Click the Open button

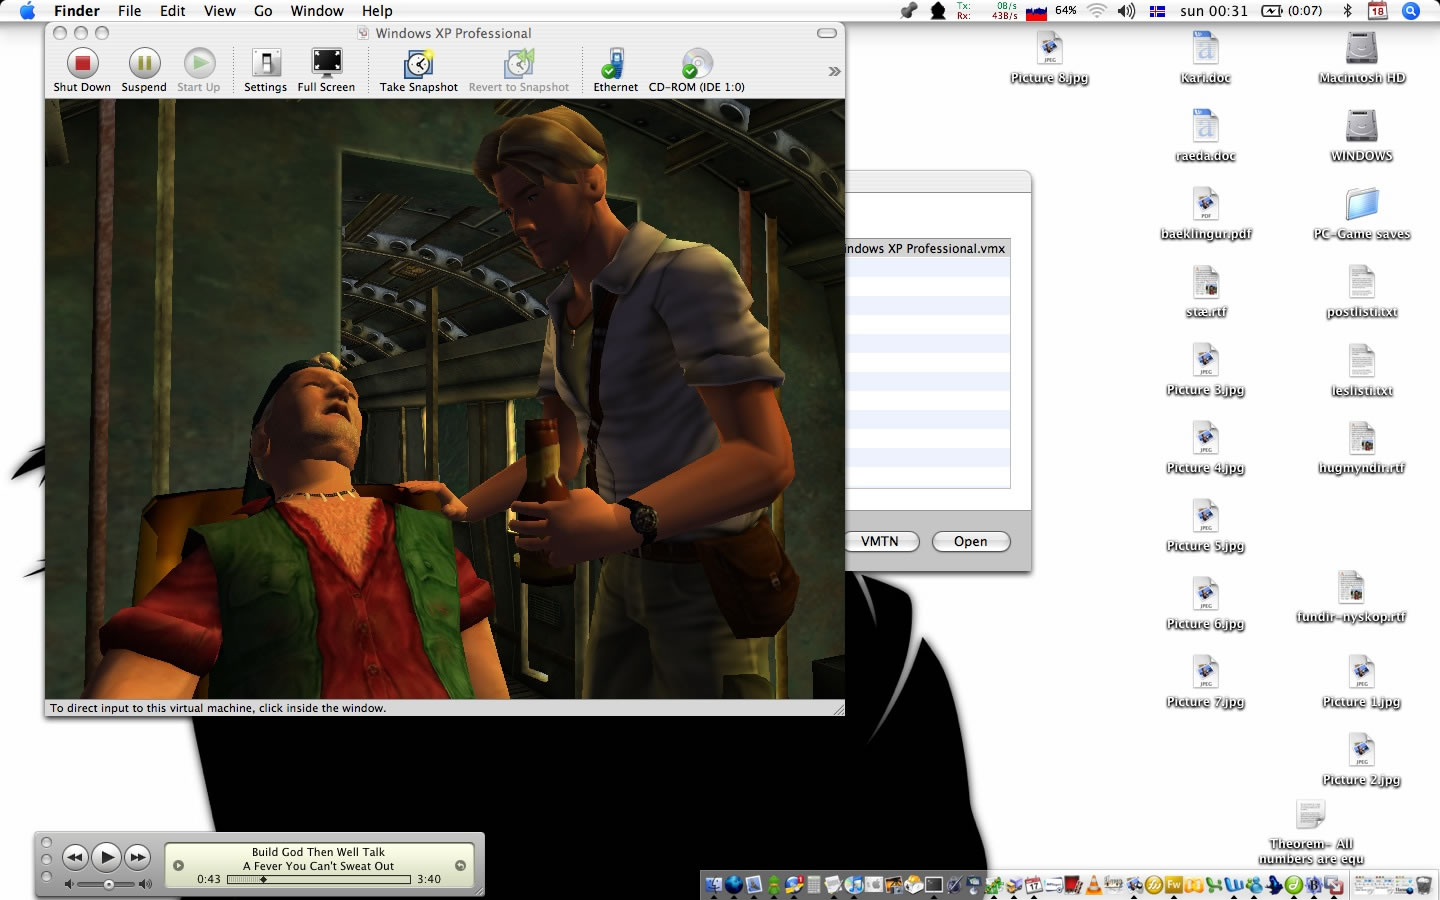[971, 541]
